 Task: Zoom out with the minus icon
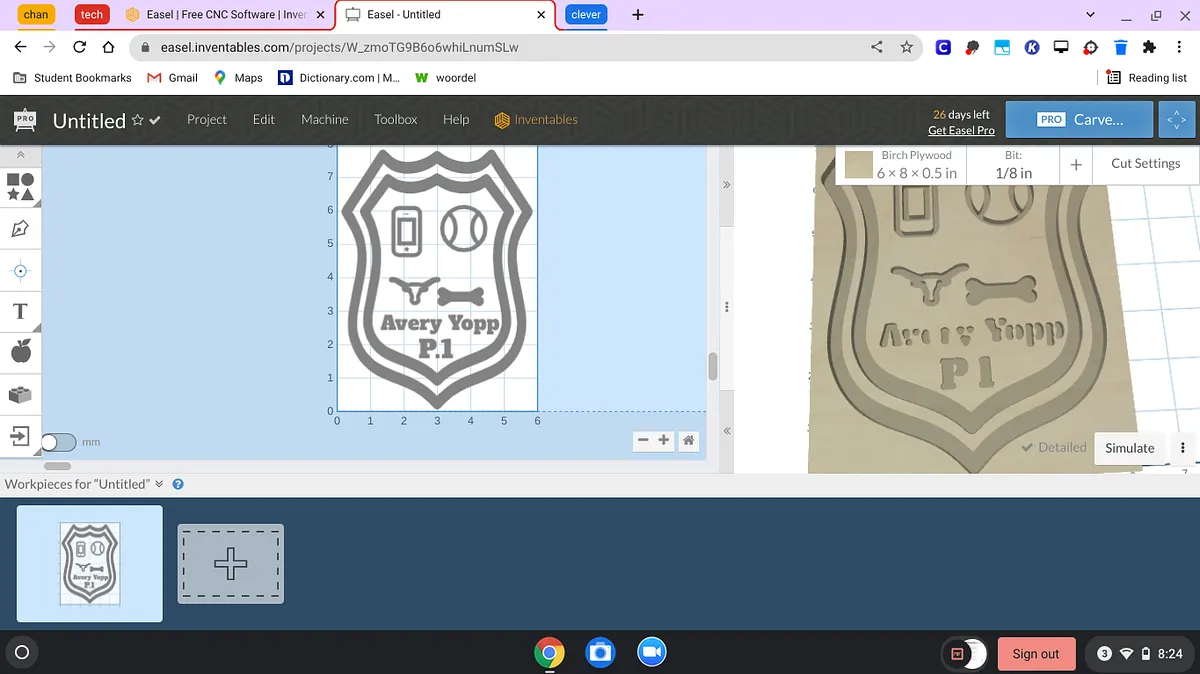click(643, 440)
